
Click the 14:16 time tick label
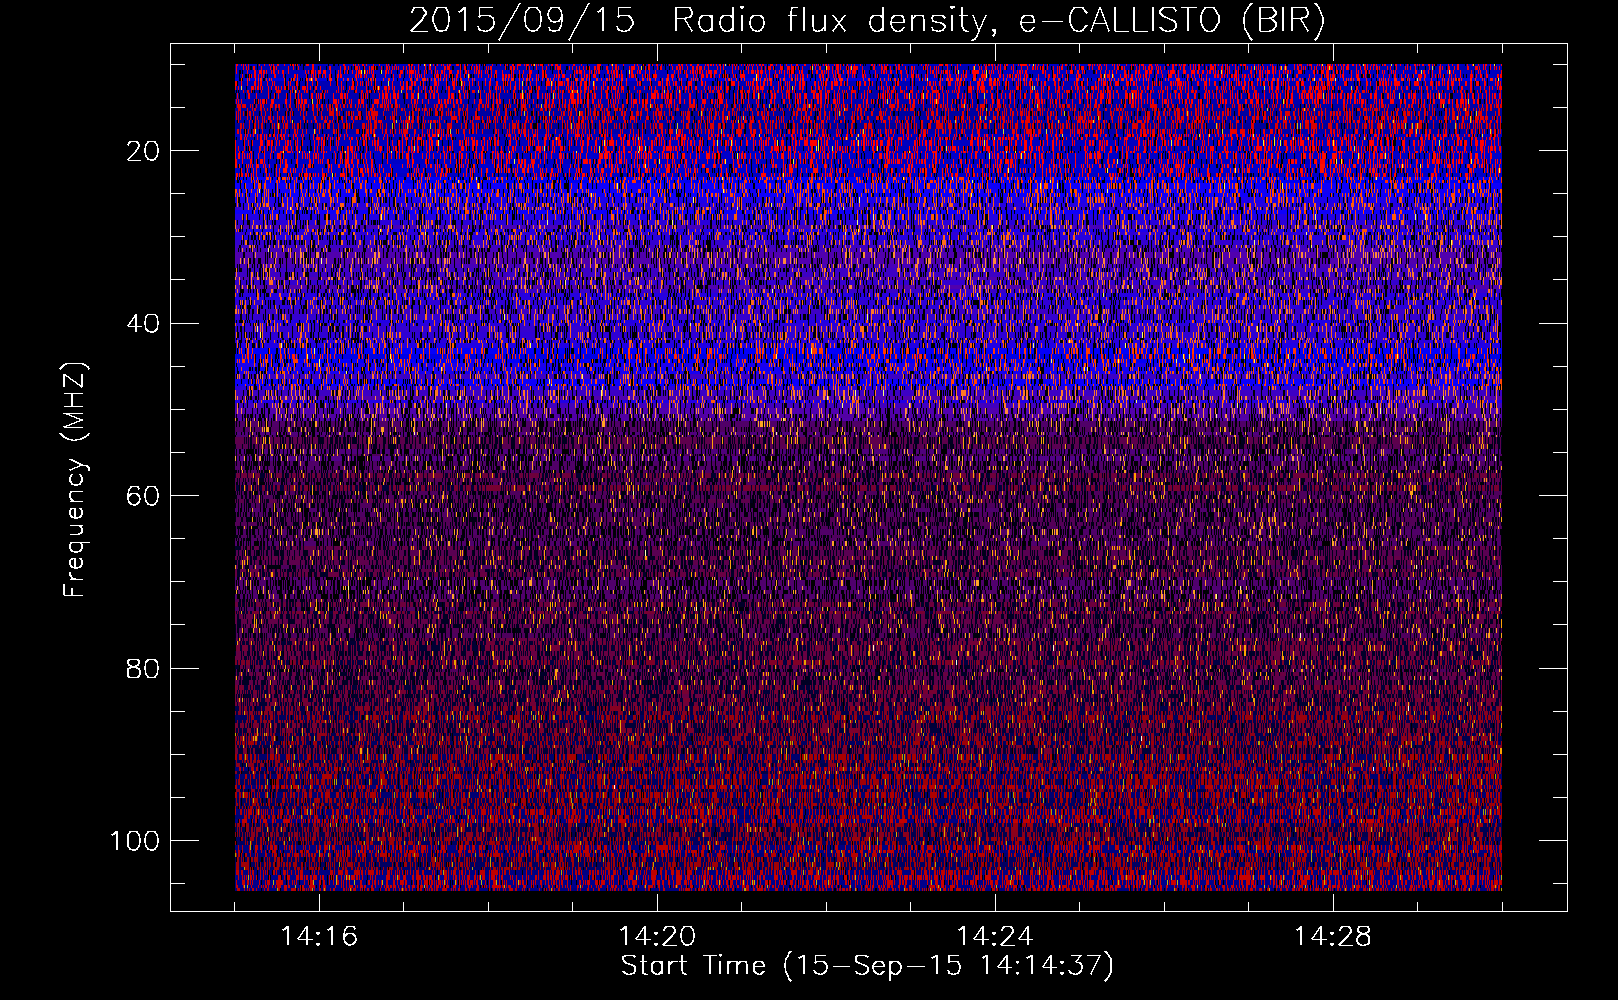coord(319,937)
